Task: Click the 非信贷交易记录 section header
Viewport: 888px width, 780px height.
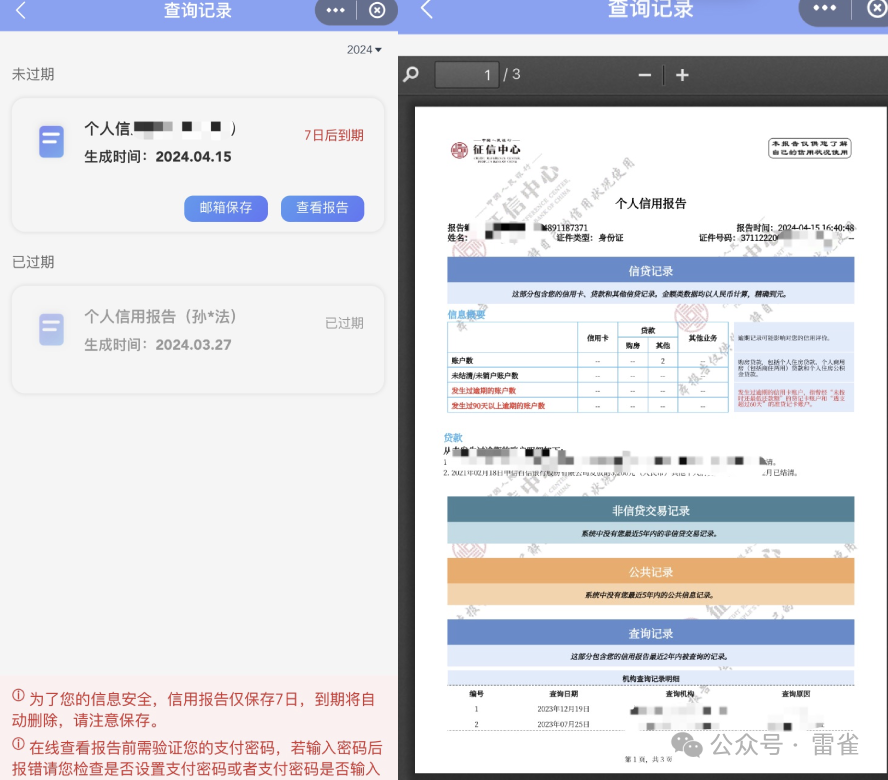Action: (x=650, y=510)
